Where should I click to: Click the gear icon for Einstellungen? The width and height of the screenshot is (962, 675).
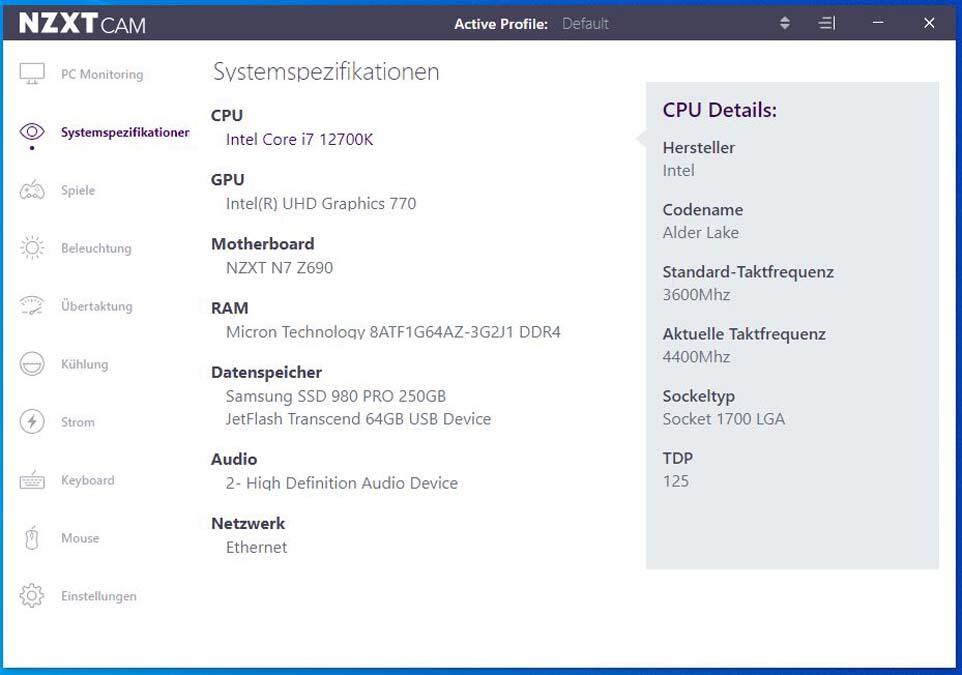click(x=32, y=596)
